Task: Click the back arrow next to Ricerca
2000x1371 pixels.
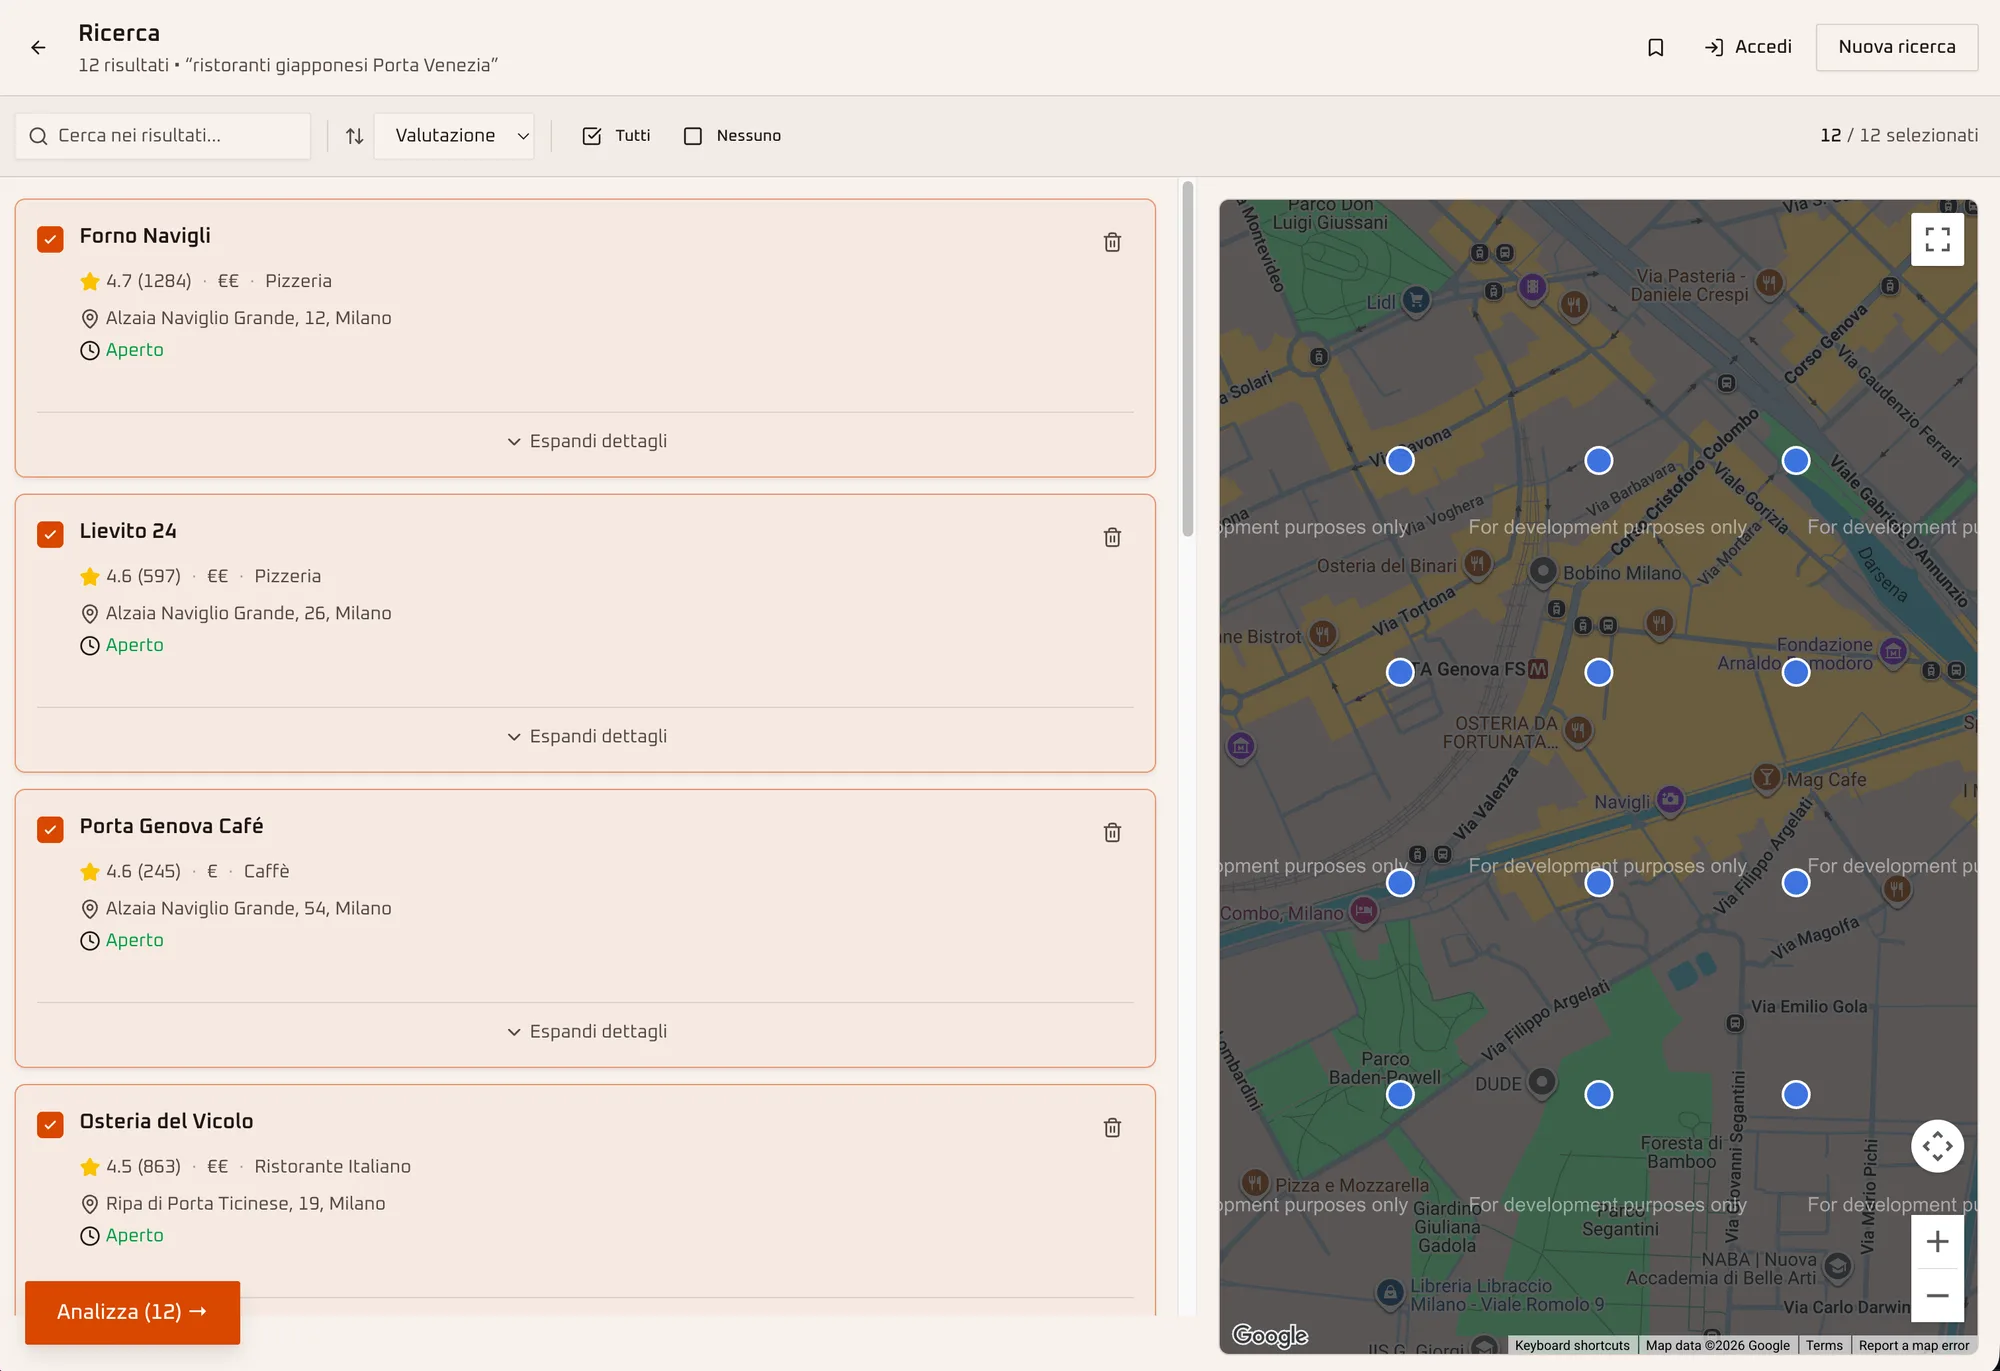Action: [x=38, y=47]
